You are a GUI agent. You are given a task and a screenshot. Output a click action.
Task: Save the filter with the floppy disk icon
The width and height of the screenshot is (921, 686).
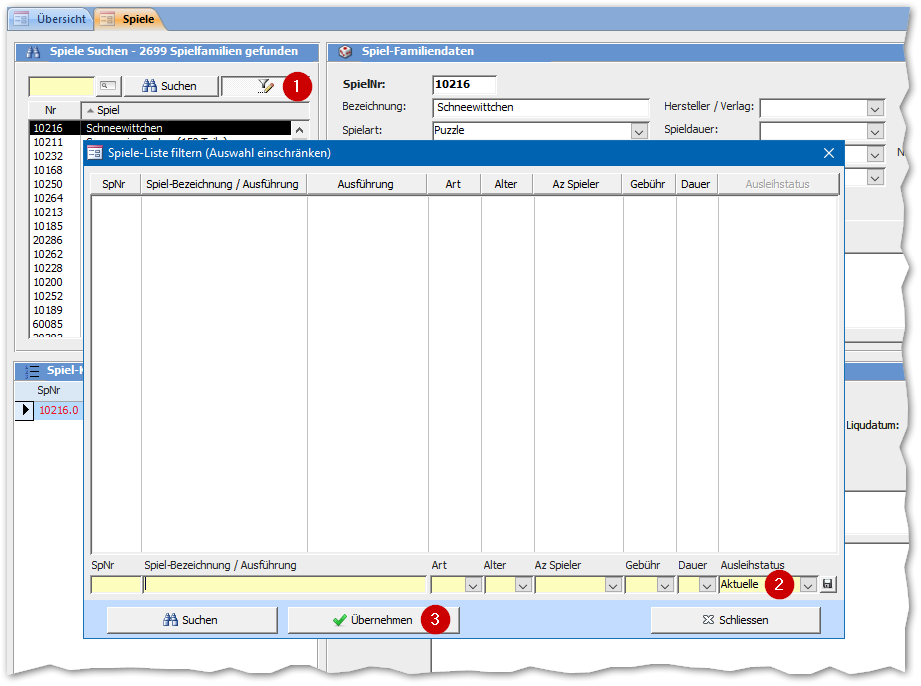point(828,584)
